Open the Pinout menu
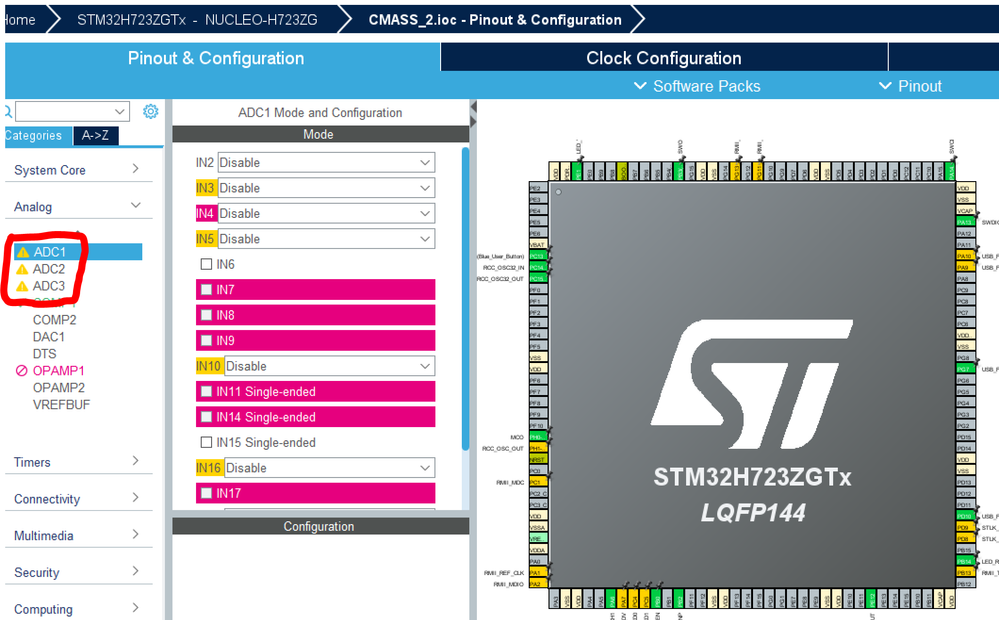This screenshot has height=620, width=999. coord(910,86)
